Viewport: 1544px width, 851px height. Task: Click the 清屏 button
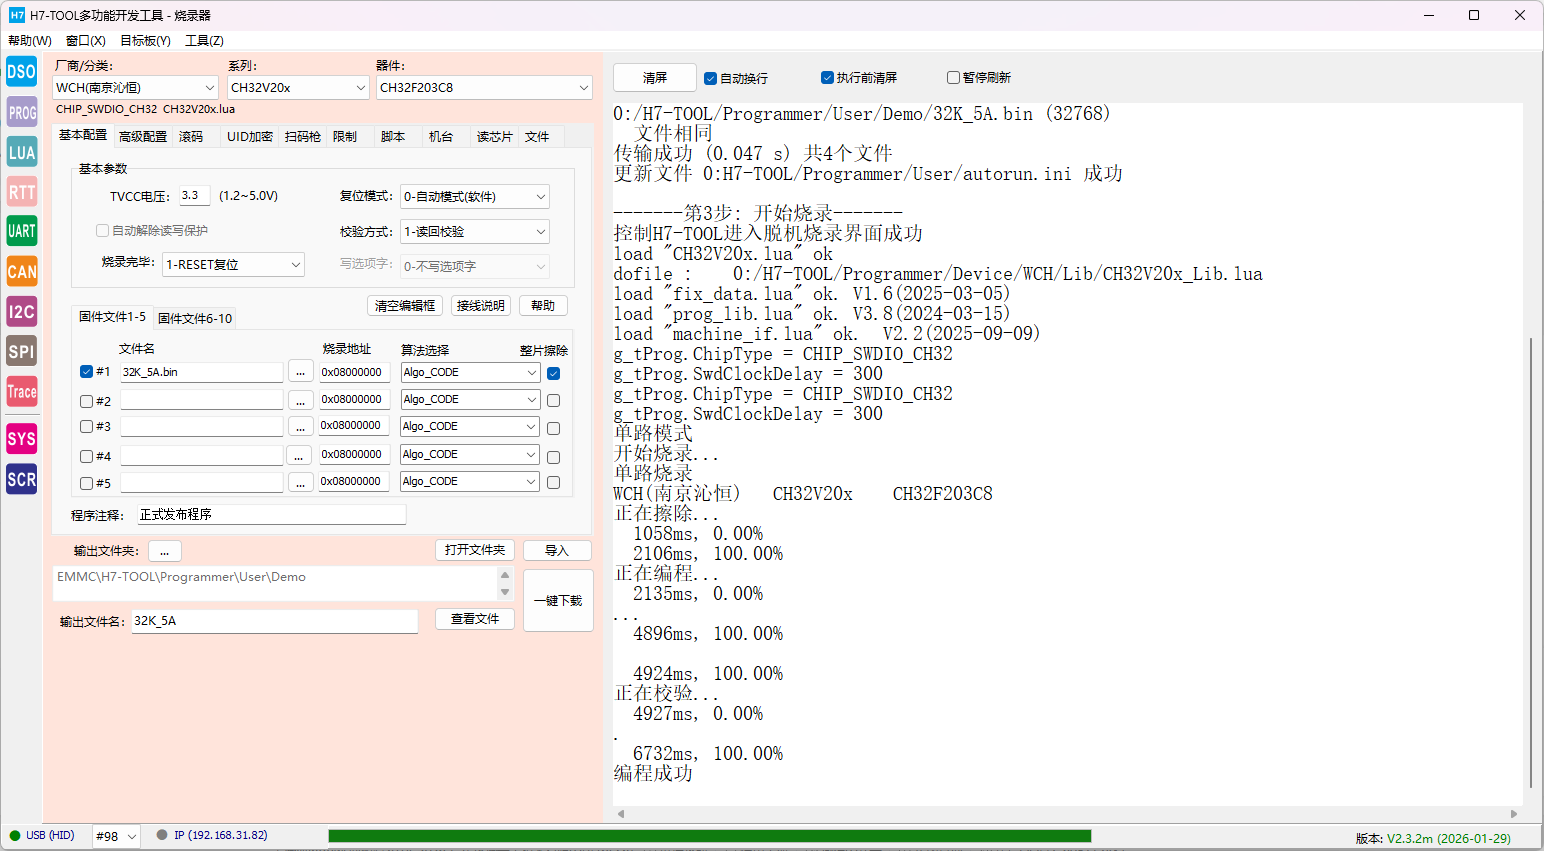[x=655, y=78]
